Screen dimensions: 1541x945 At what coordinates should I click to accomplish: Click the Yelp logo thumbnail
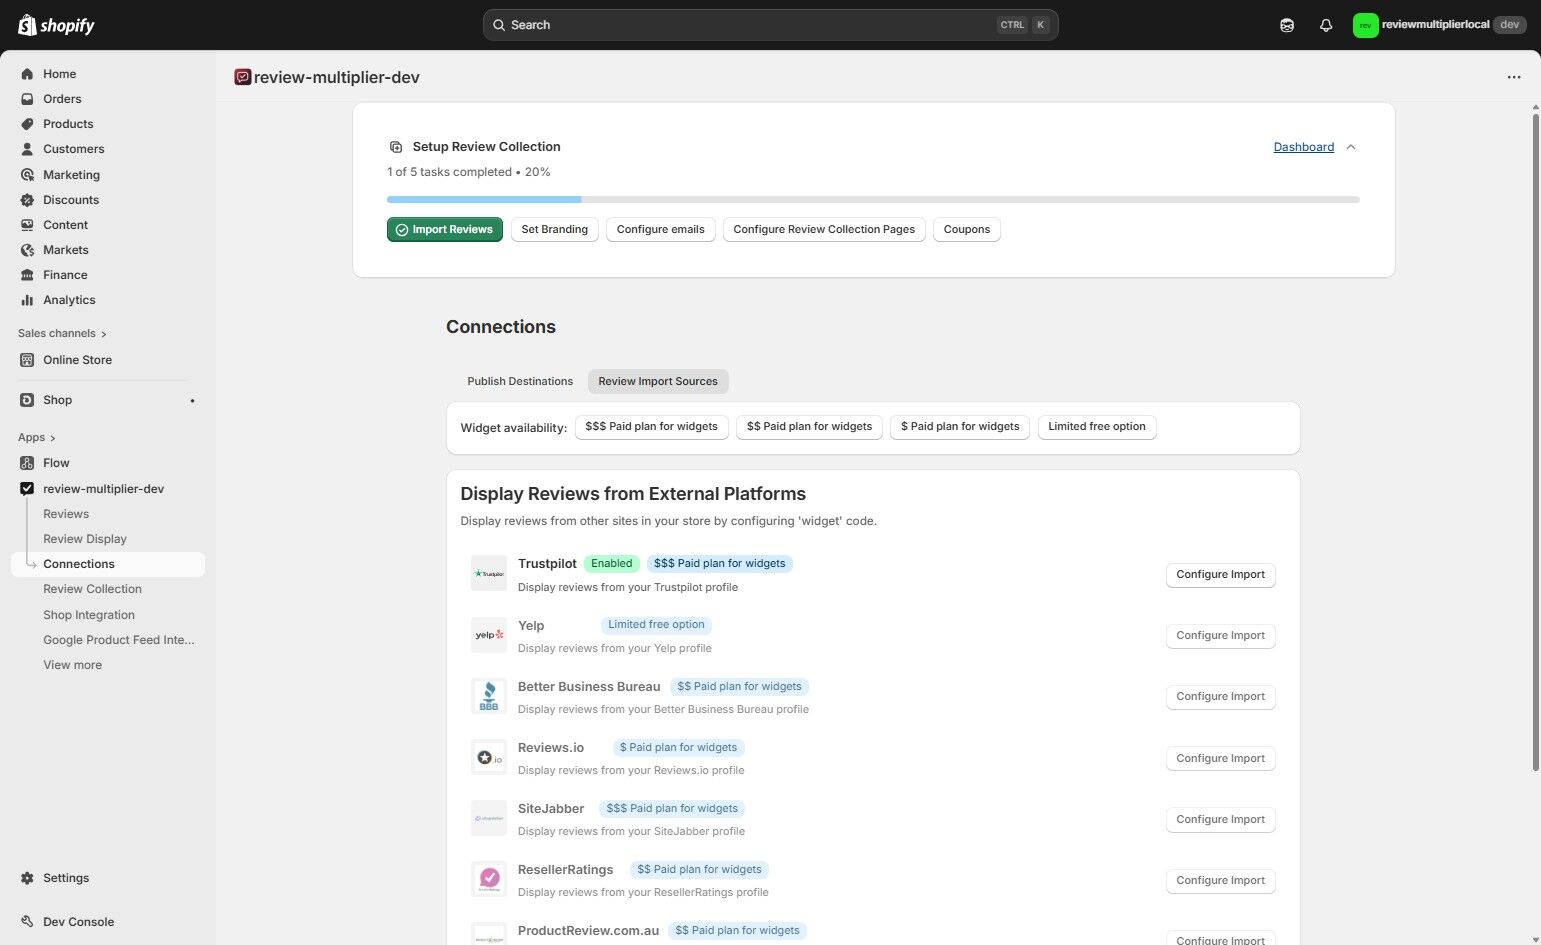(x=489, y=635)
